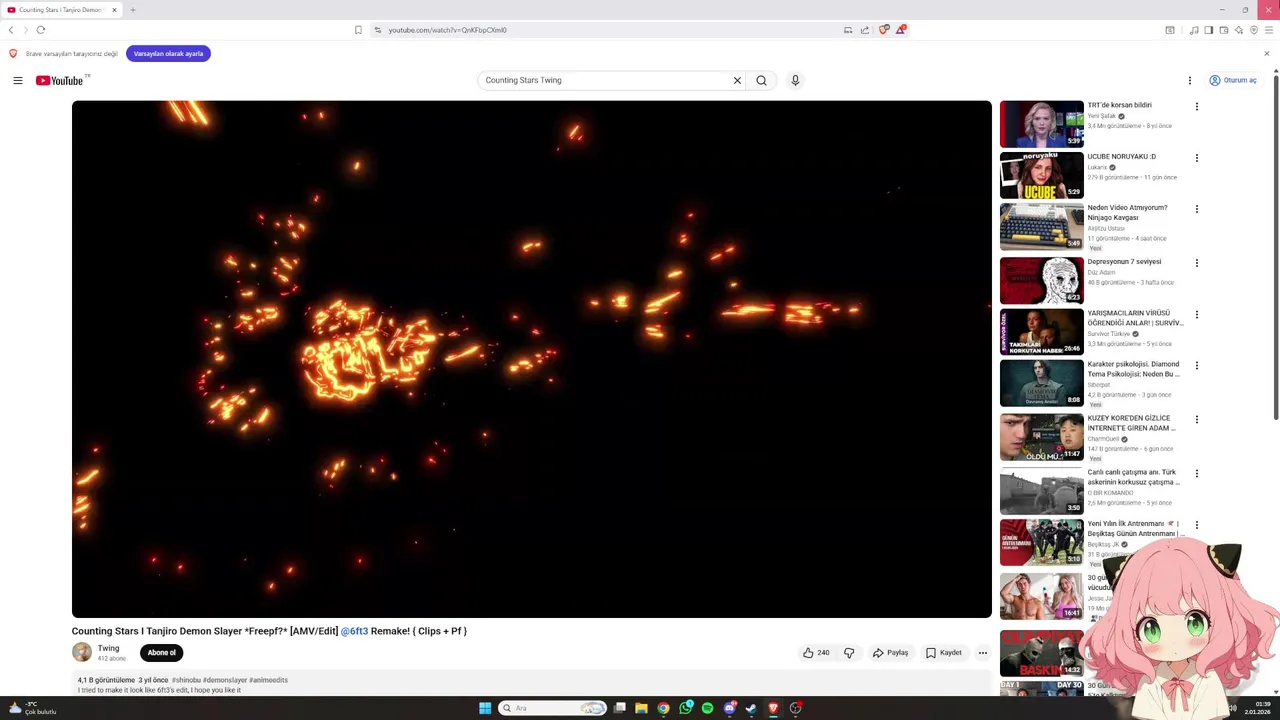Viewport: 1280px width, 720px height.
Task: Open File Explorer from taskbar
Action: [641, 708]
